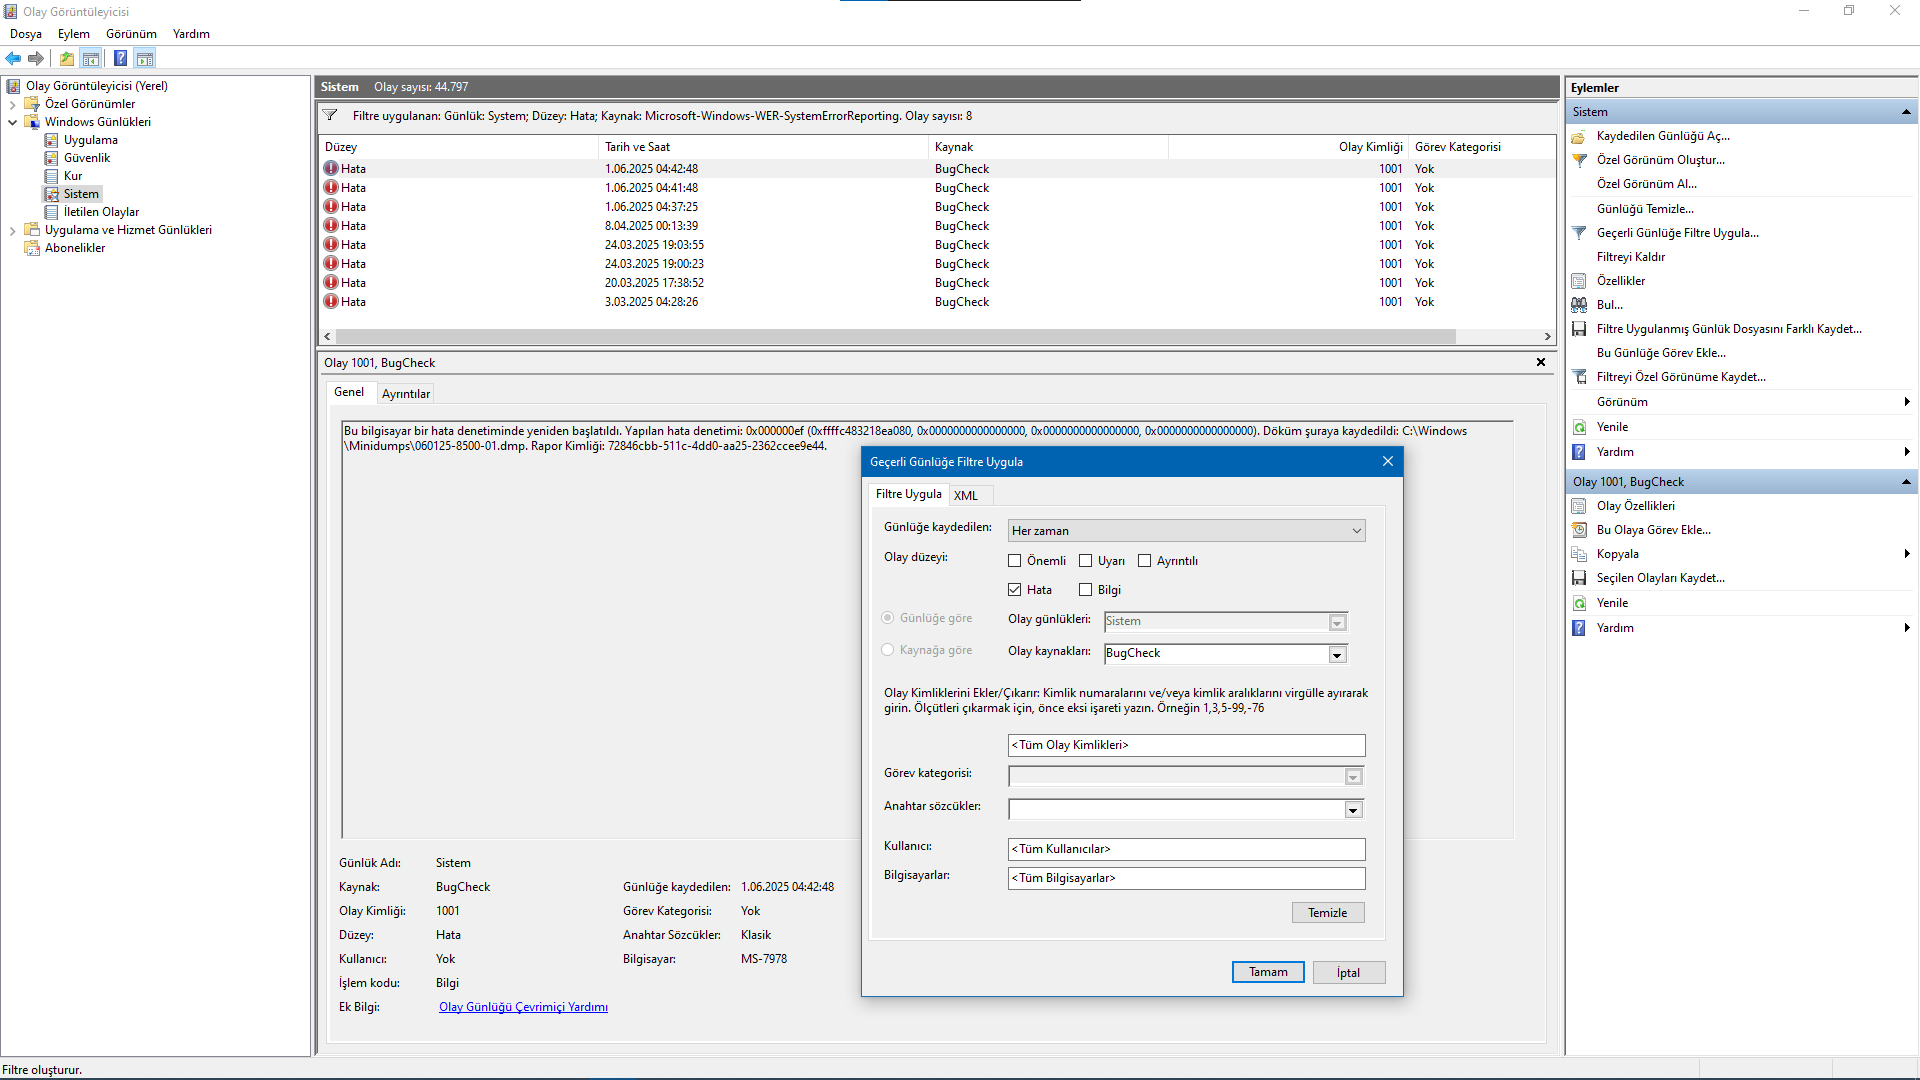
Task: Select the İletilen Olaylar log icon
Action: [x=52, y=212]
